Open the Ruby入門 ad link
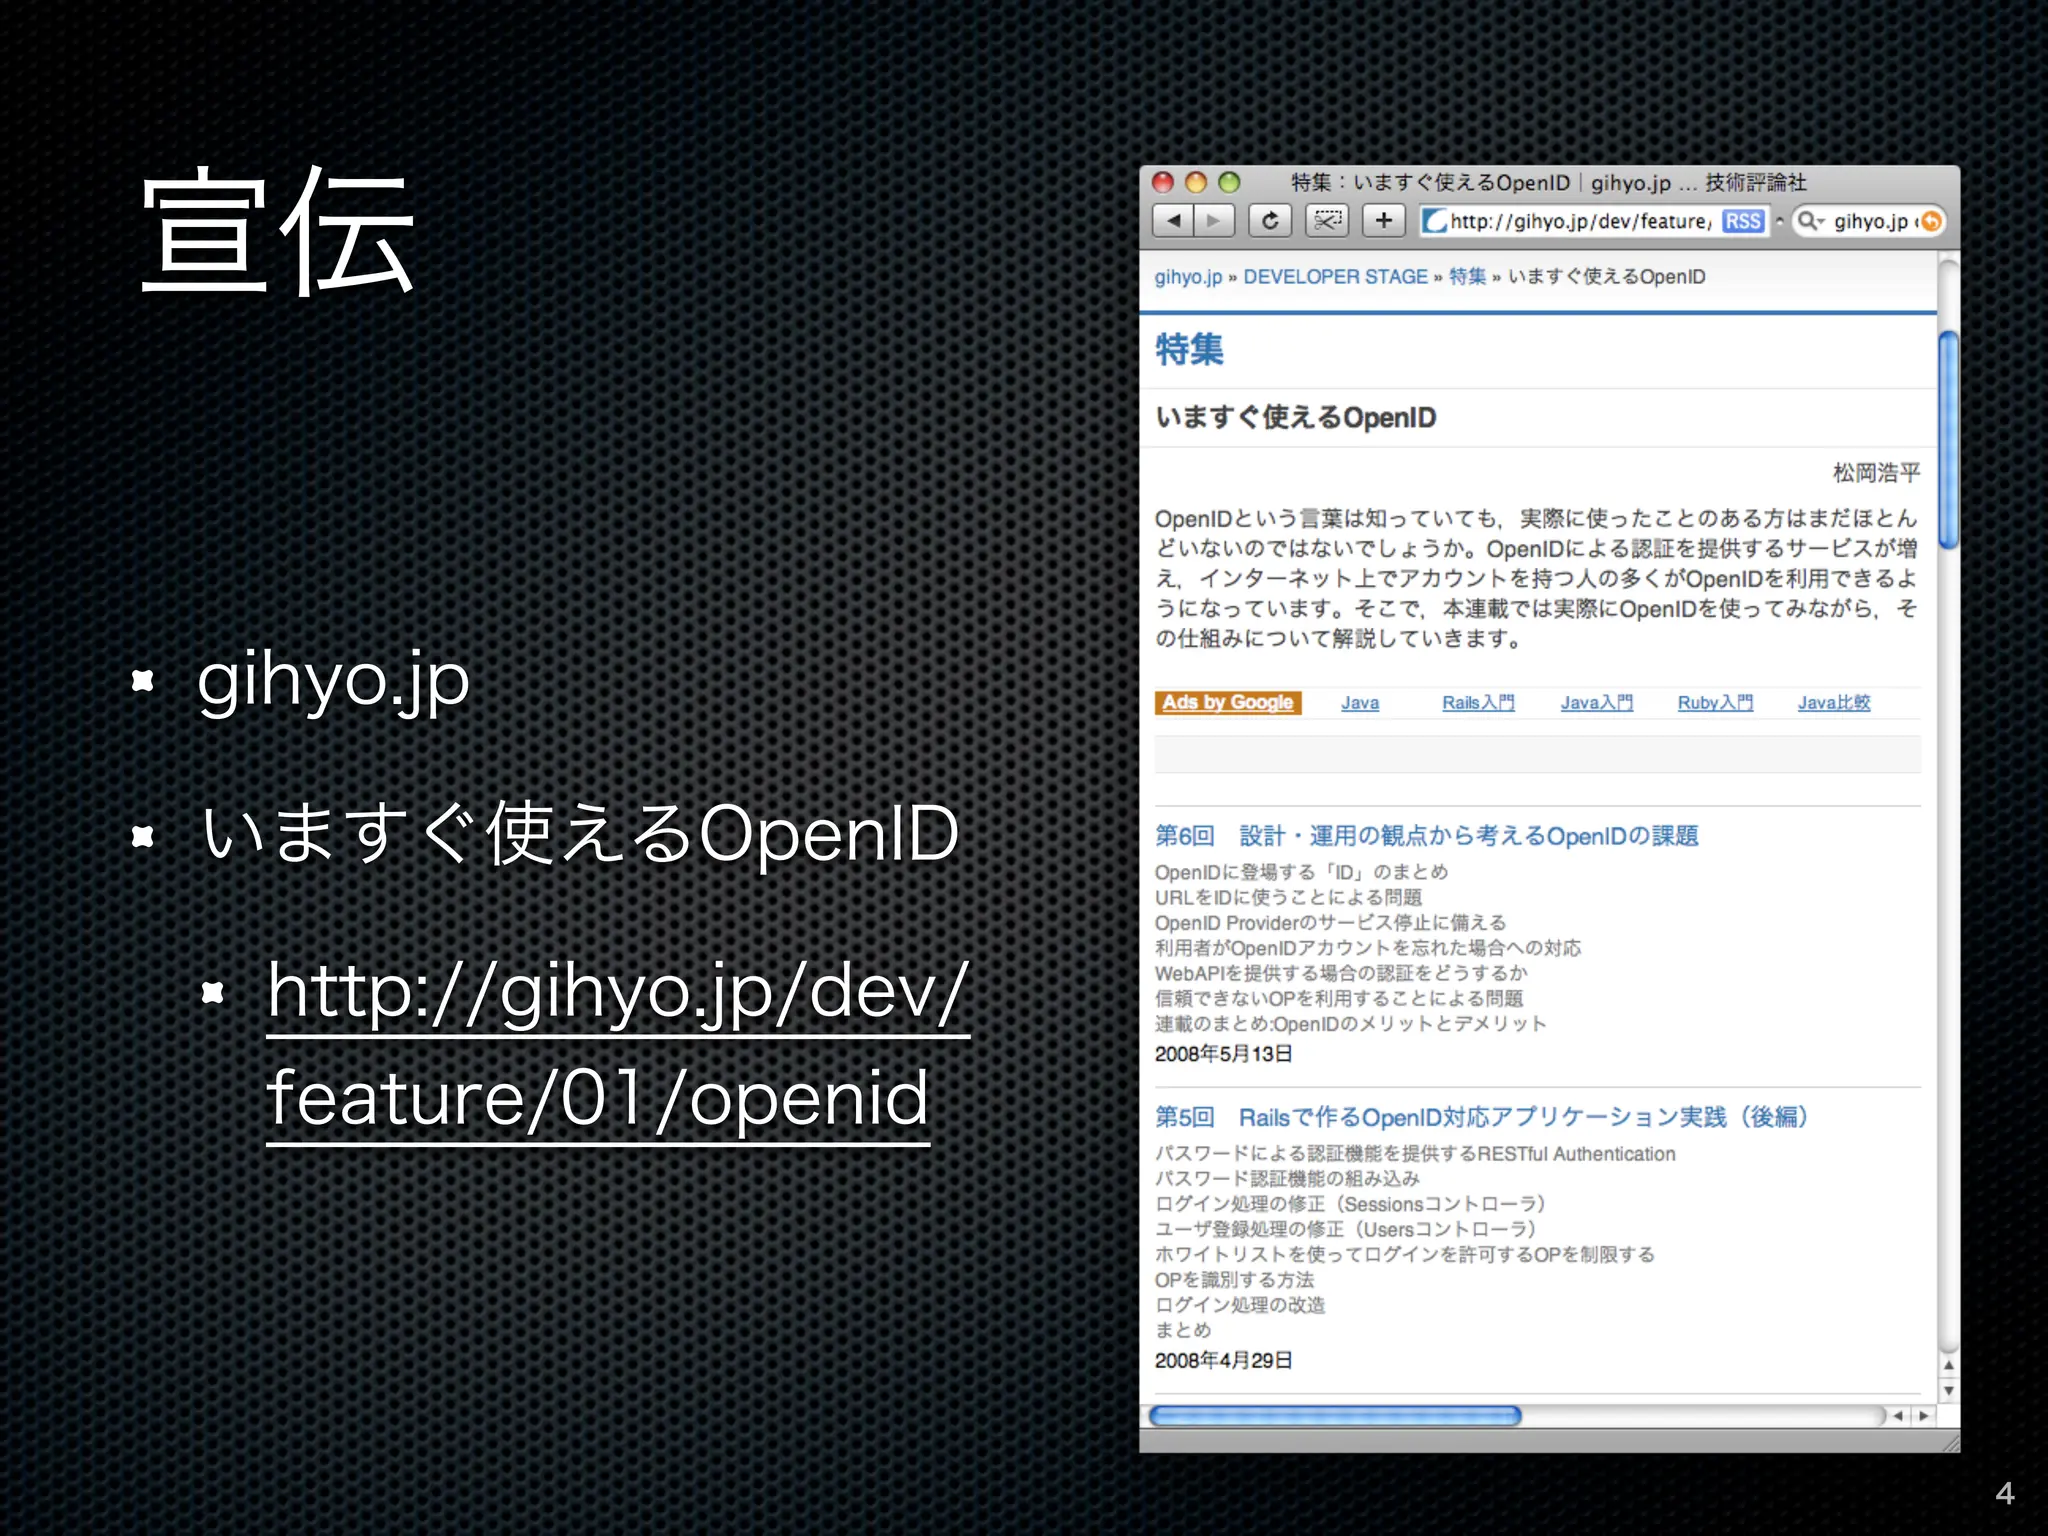 (x=1715, y=703)
